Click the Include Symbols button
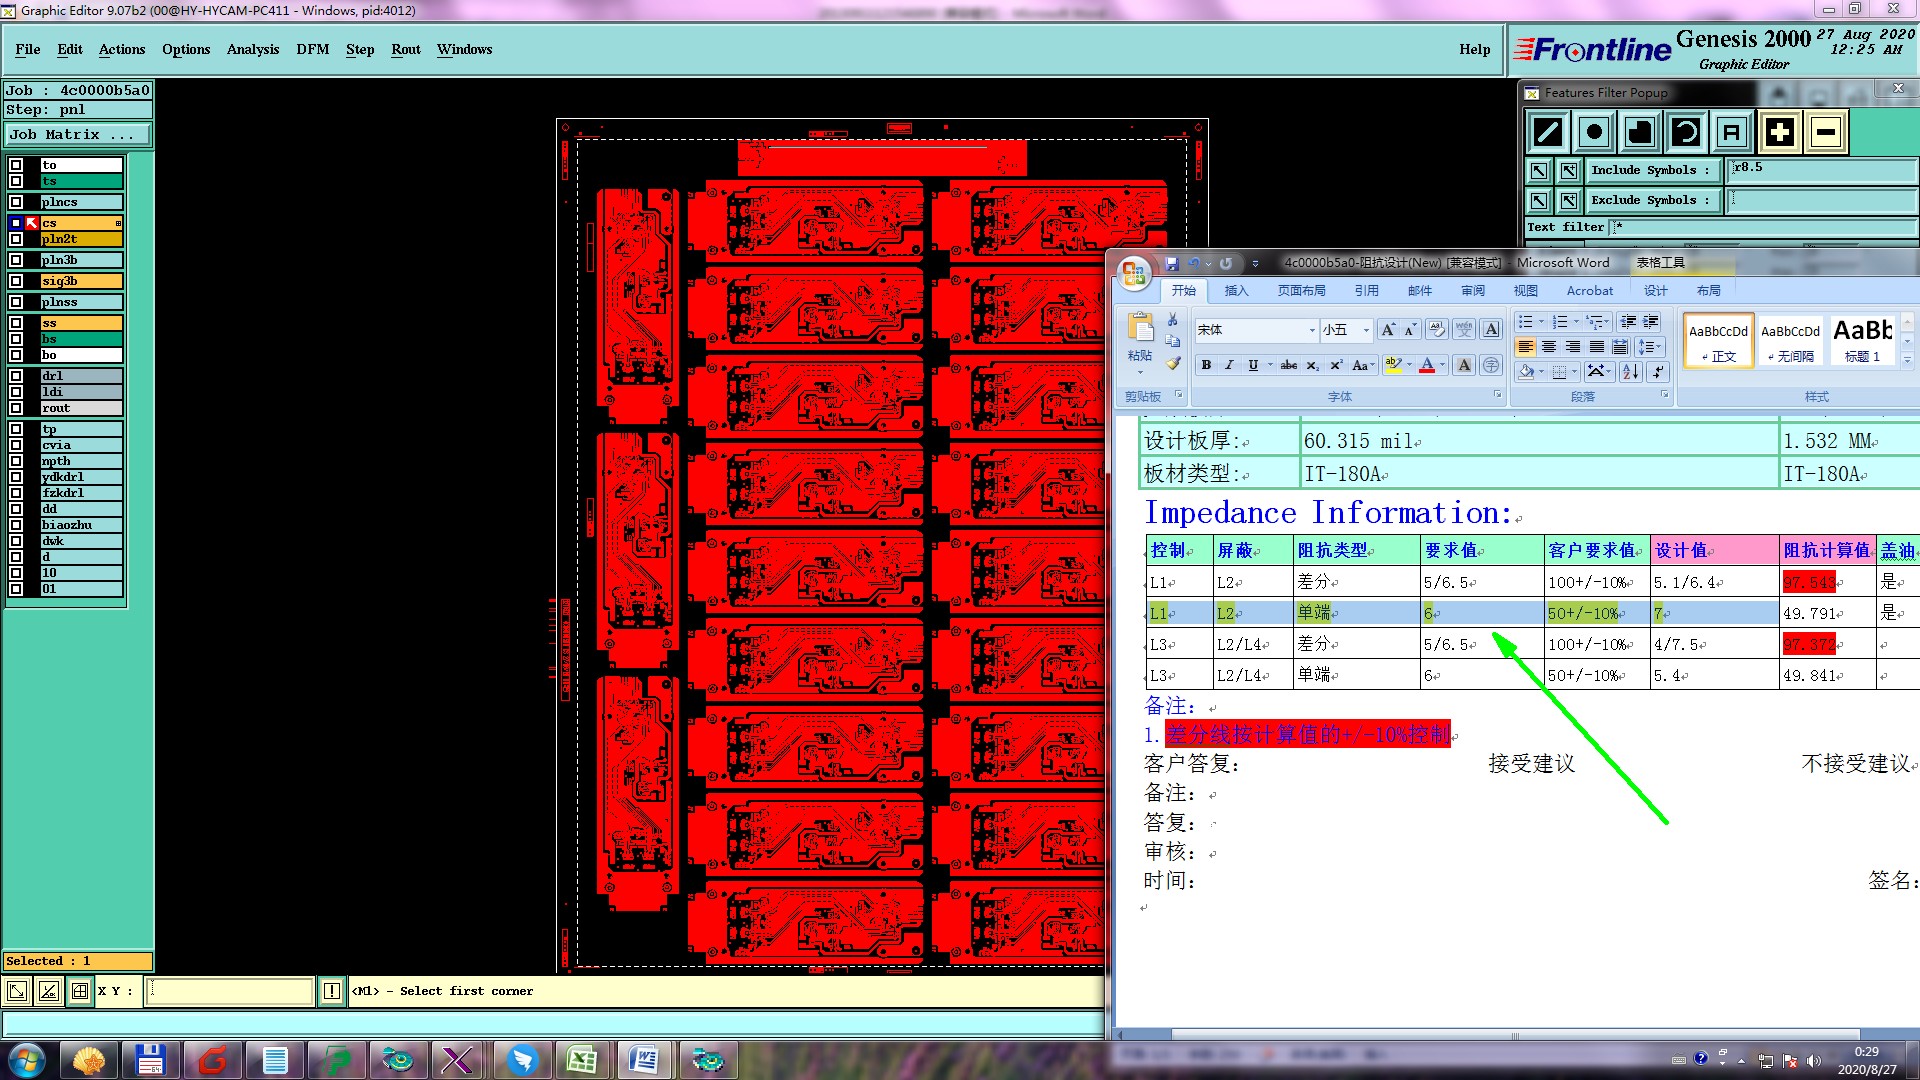Image resolution: width=1920 pixels, height=1080 pixels. pyautogui.click(x=1651, y=170)
